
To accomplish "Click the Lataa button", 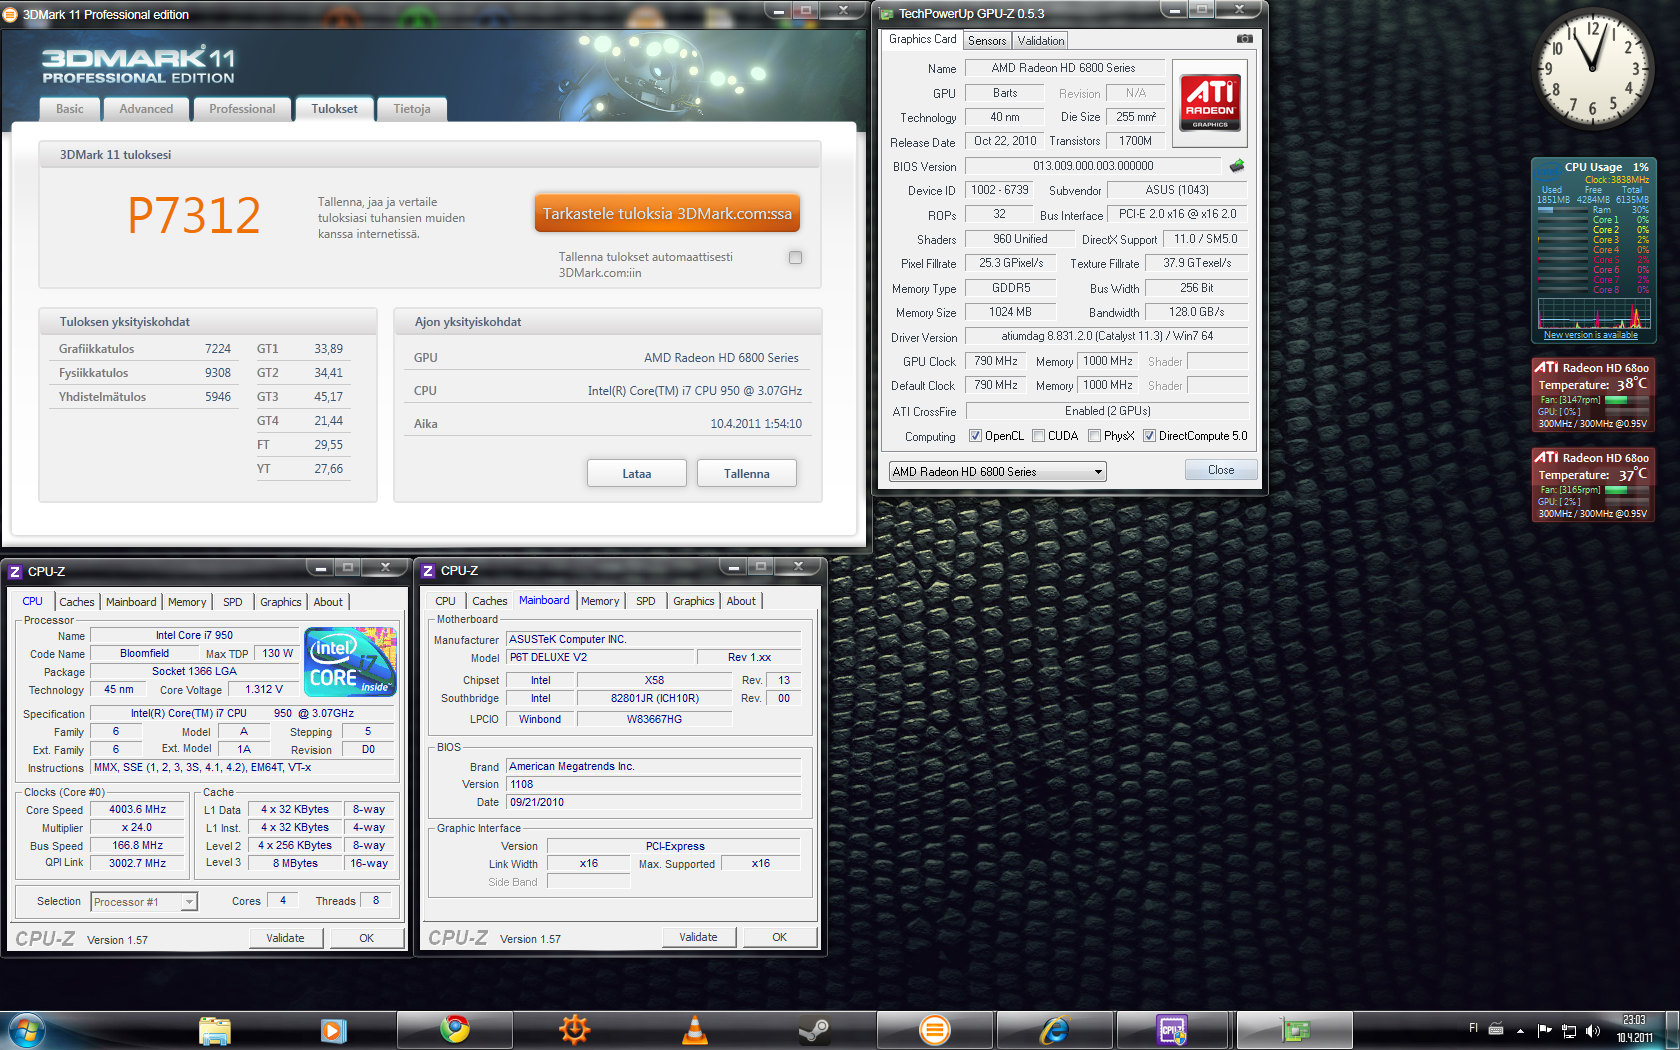I will (x=637, y=473).
